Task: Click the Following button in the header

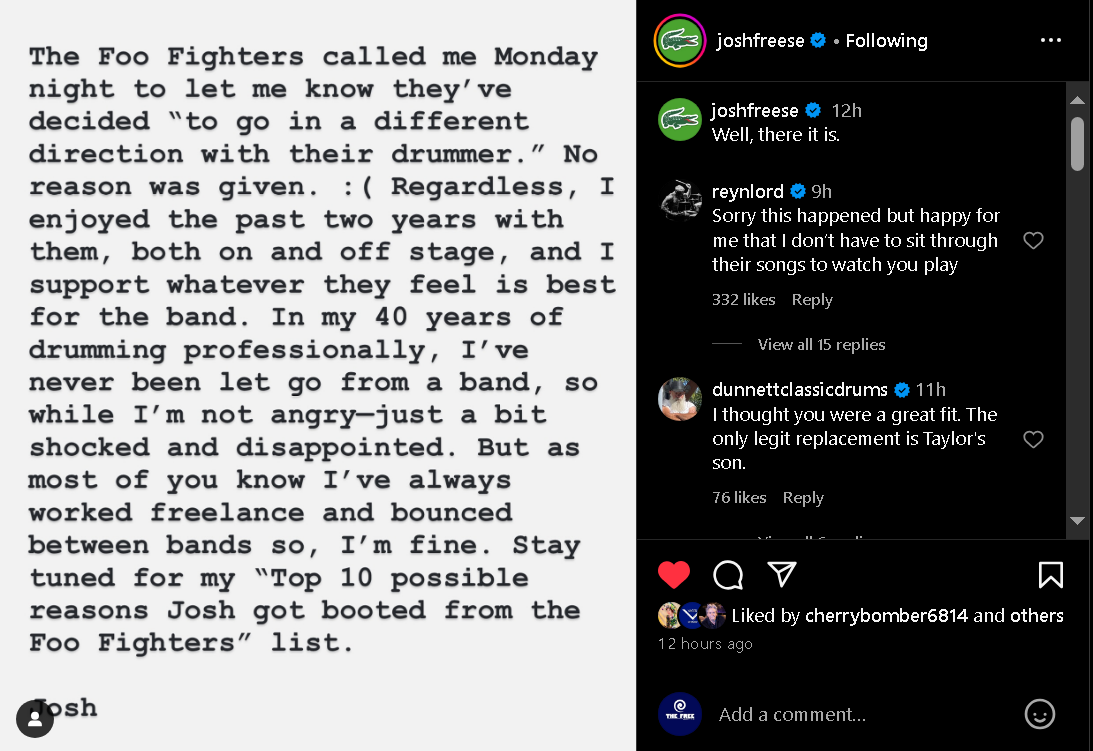Action: pos(886,41)
